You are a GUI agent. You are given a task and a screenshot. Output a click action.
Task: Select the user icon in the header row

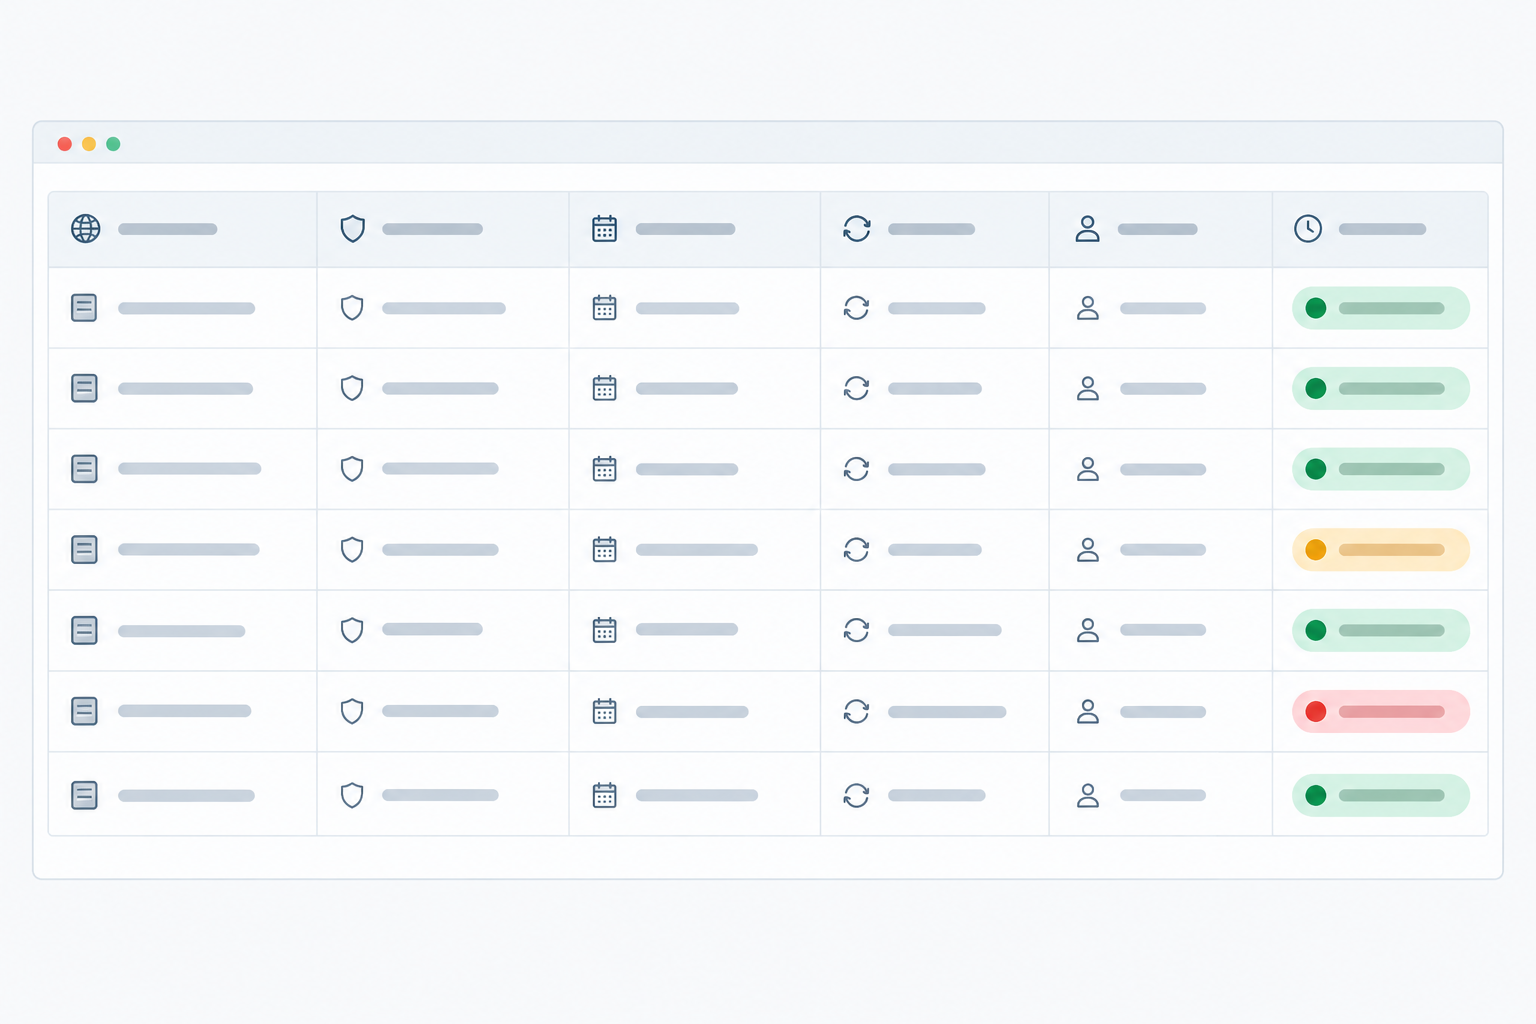pyautogui.click(x=1088, y=229)
